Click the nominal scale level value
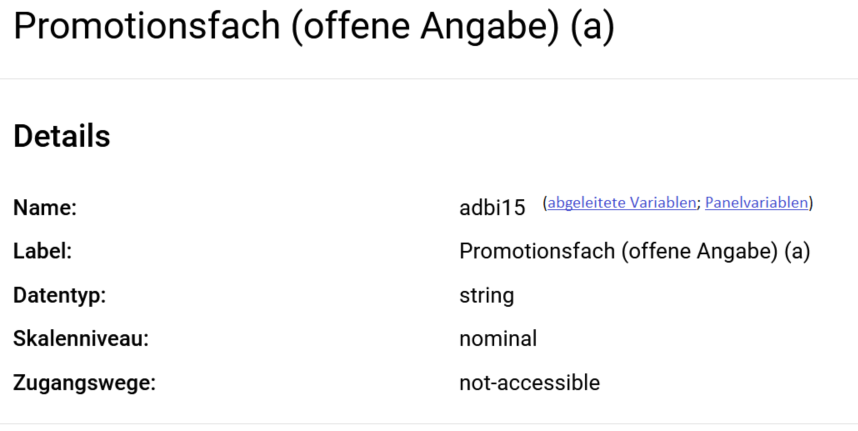Screen dimensions: 858x431 (x=498, y=339)
